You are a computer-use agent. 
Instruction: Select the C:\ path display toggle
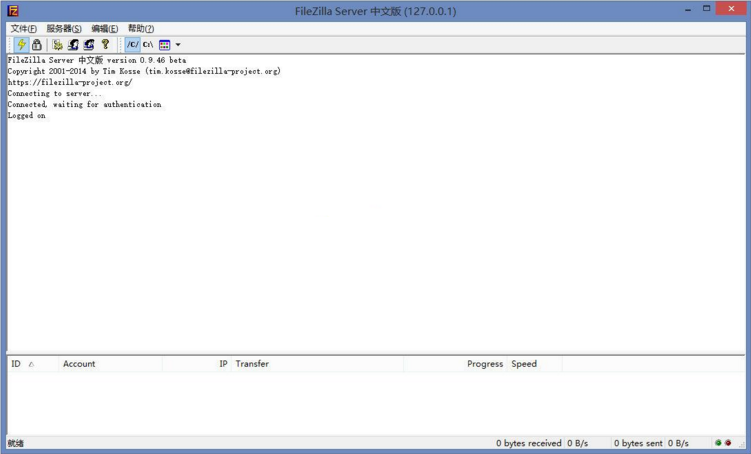(148, 45)
